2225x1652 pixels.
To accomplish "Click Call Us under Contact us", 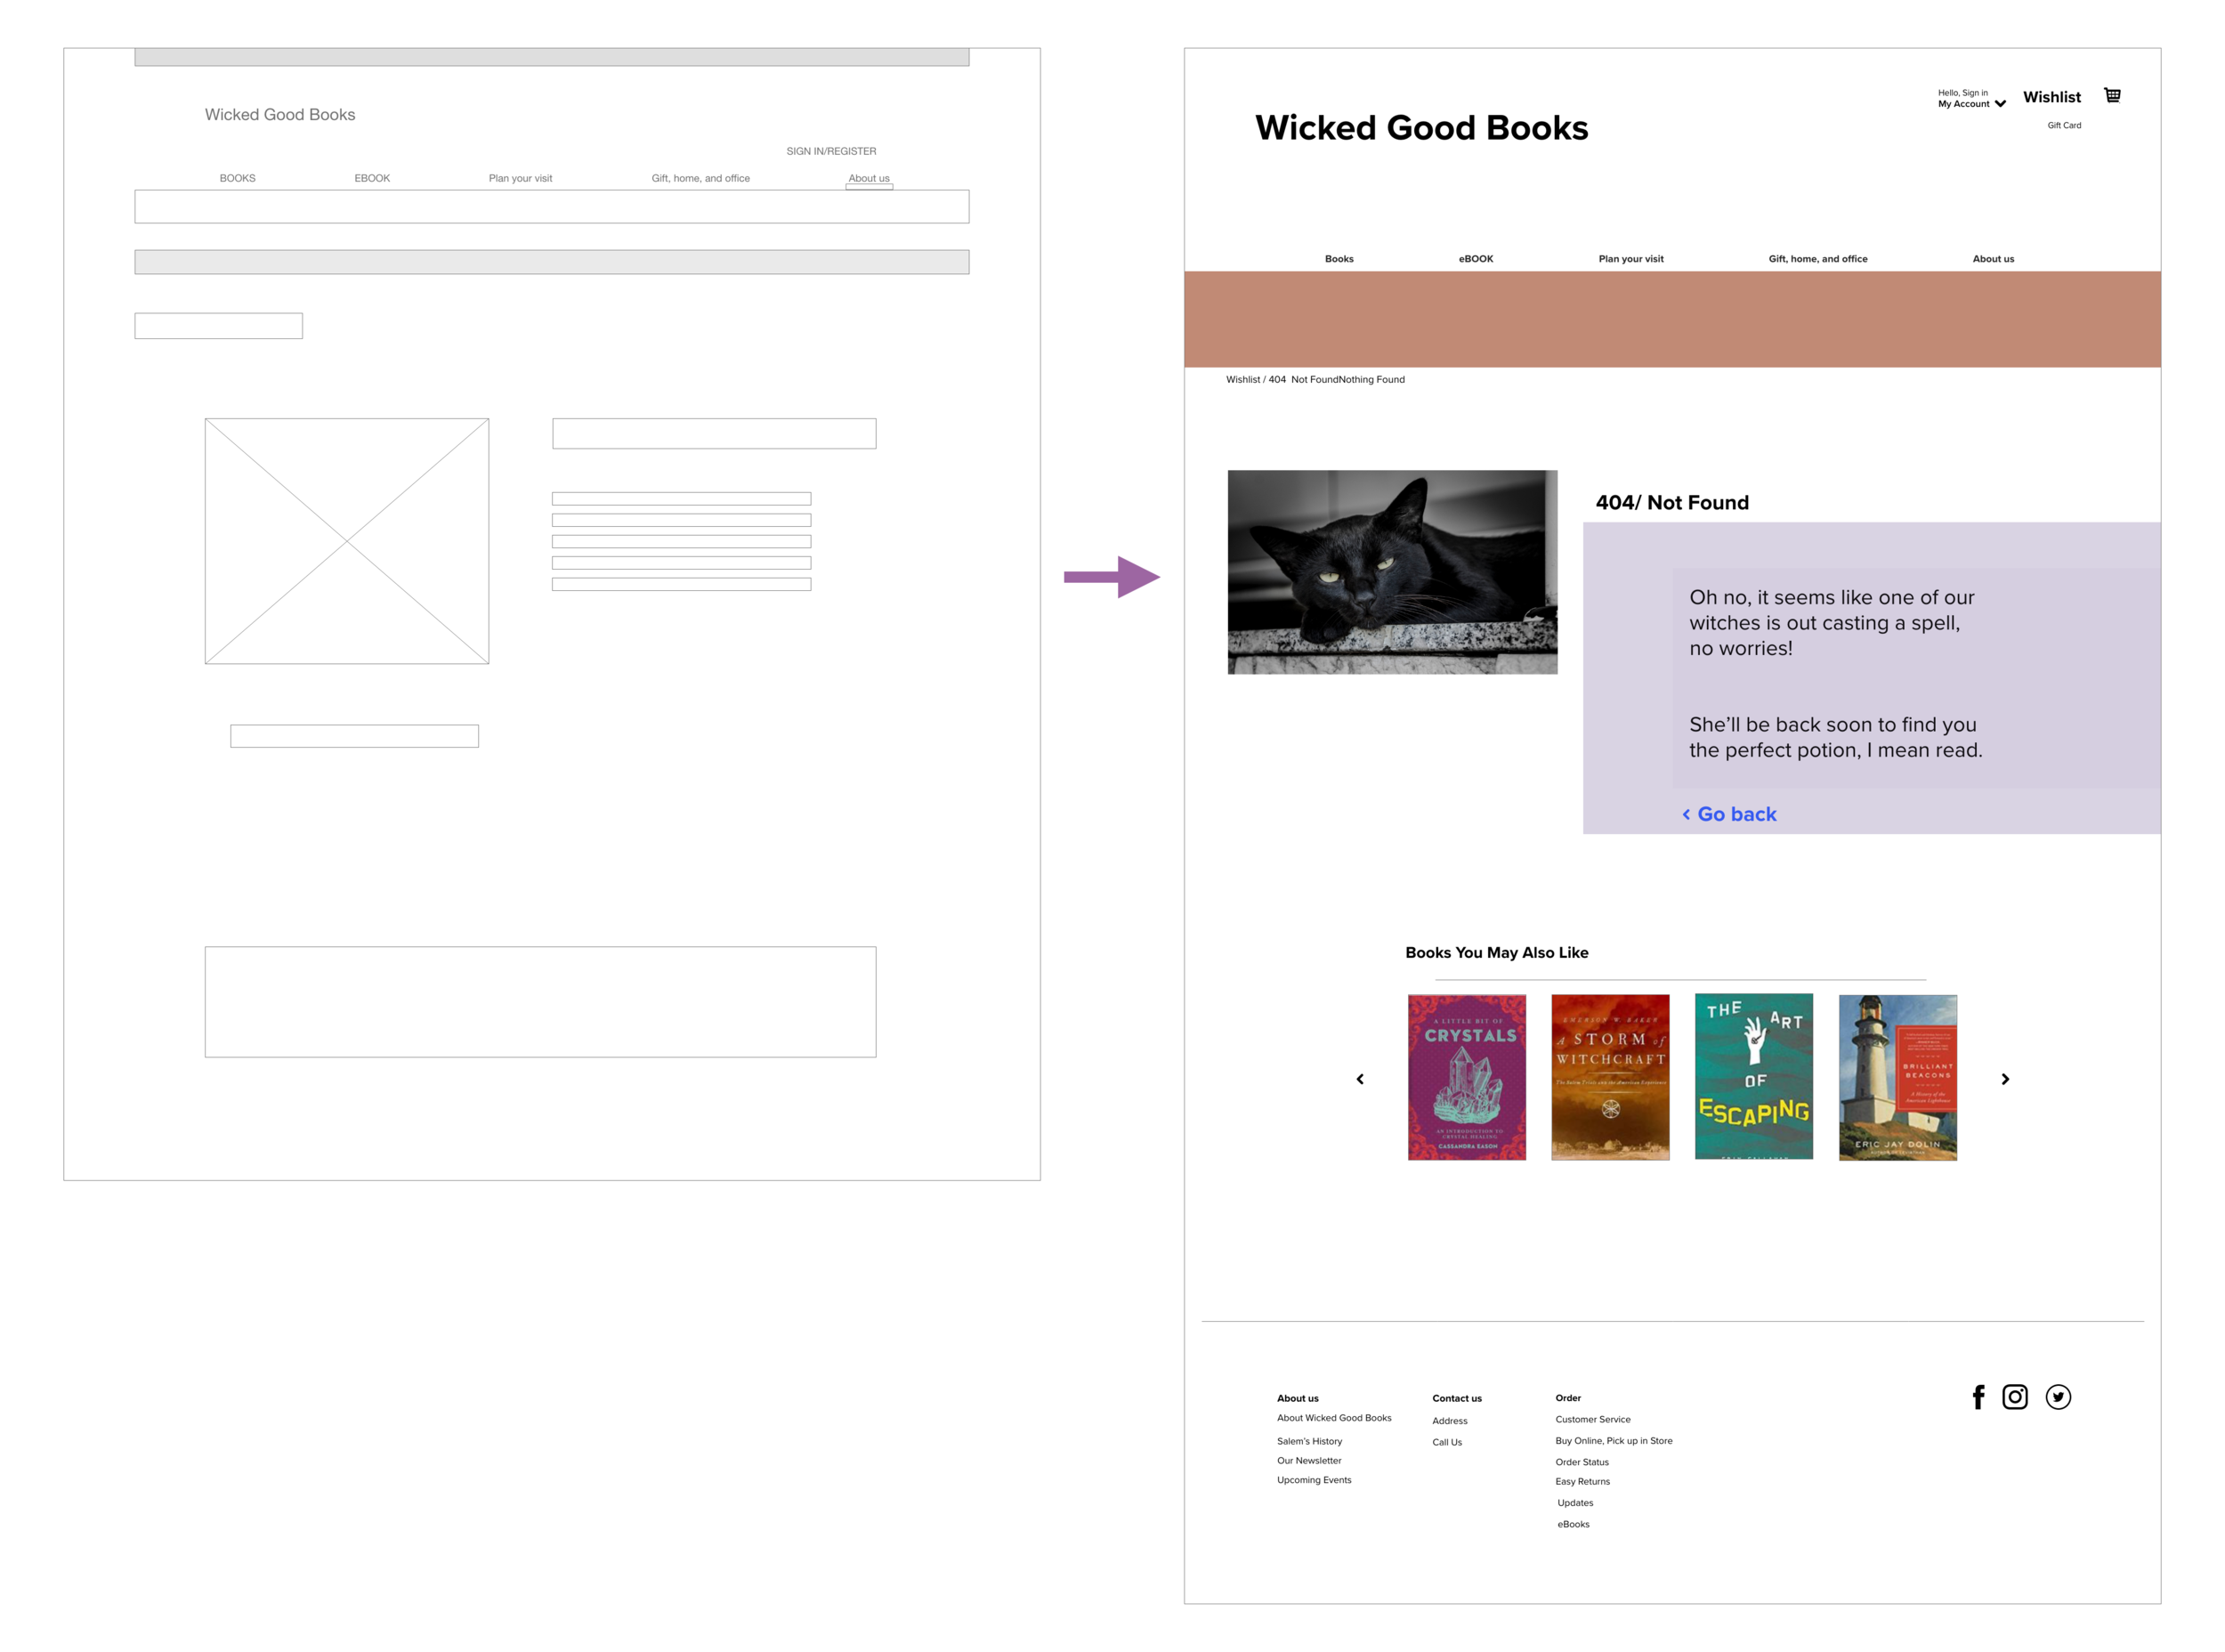I will [x=1446, y=1442].
